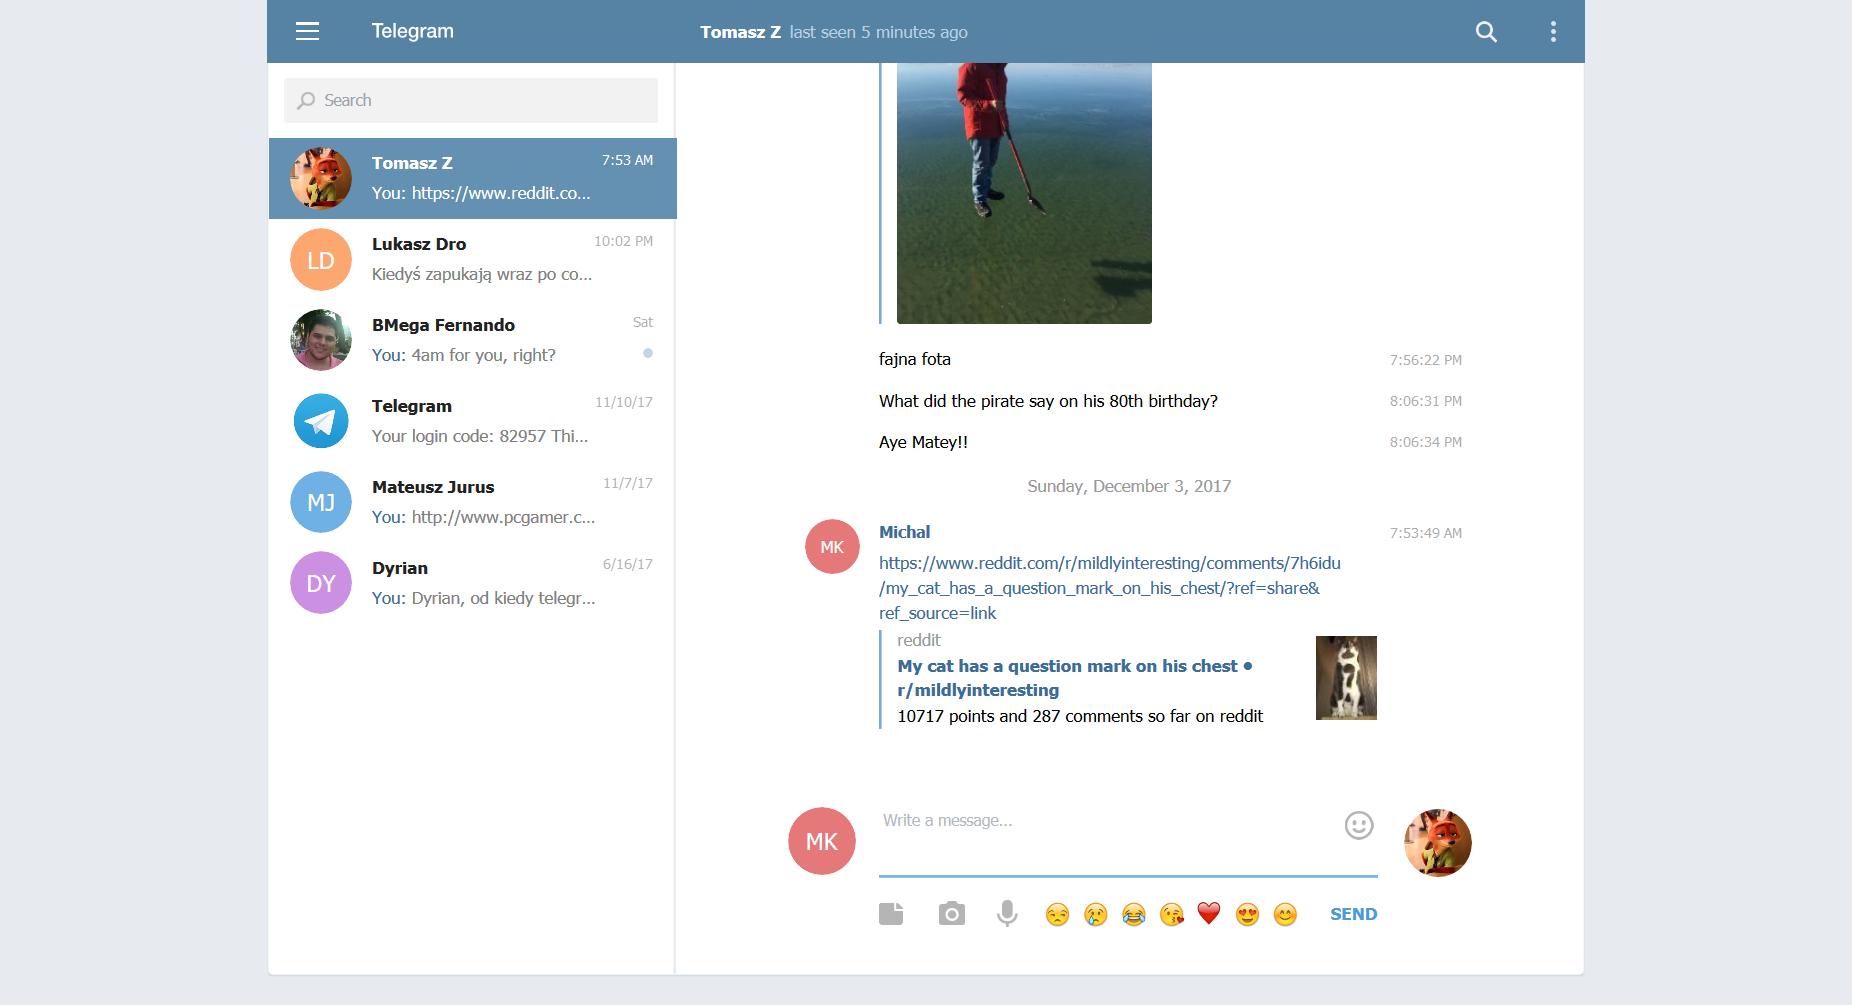Click the search magnifier icon in header

pos(1486,32)
